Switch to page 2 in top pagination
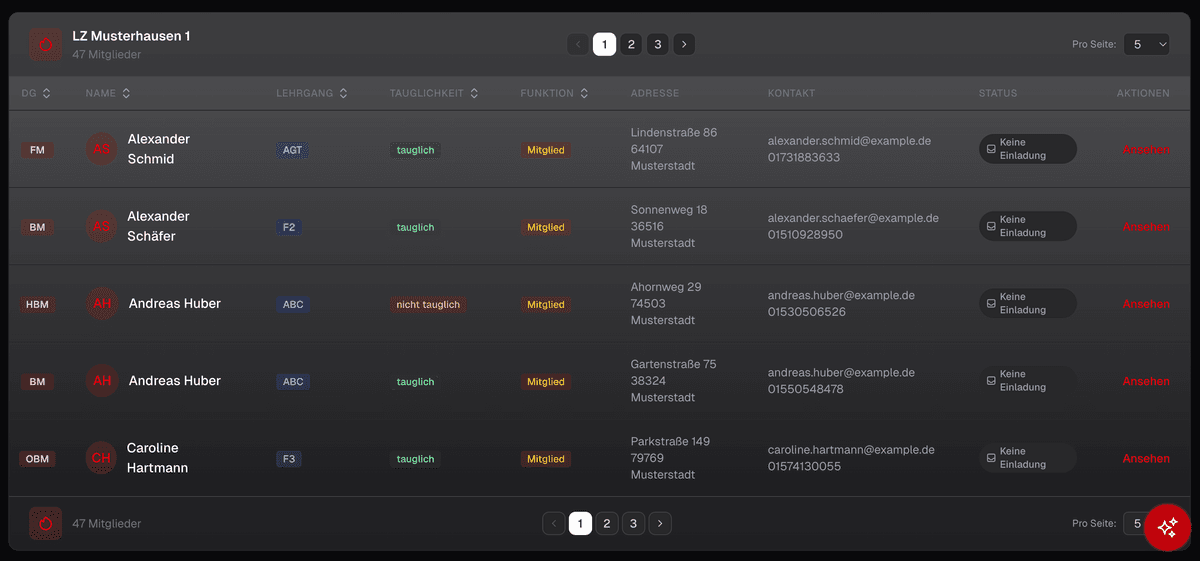Viewport: 1200px width, 561px height. click(631, 44)
